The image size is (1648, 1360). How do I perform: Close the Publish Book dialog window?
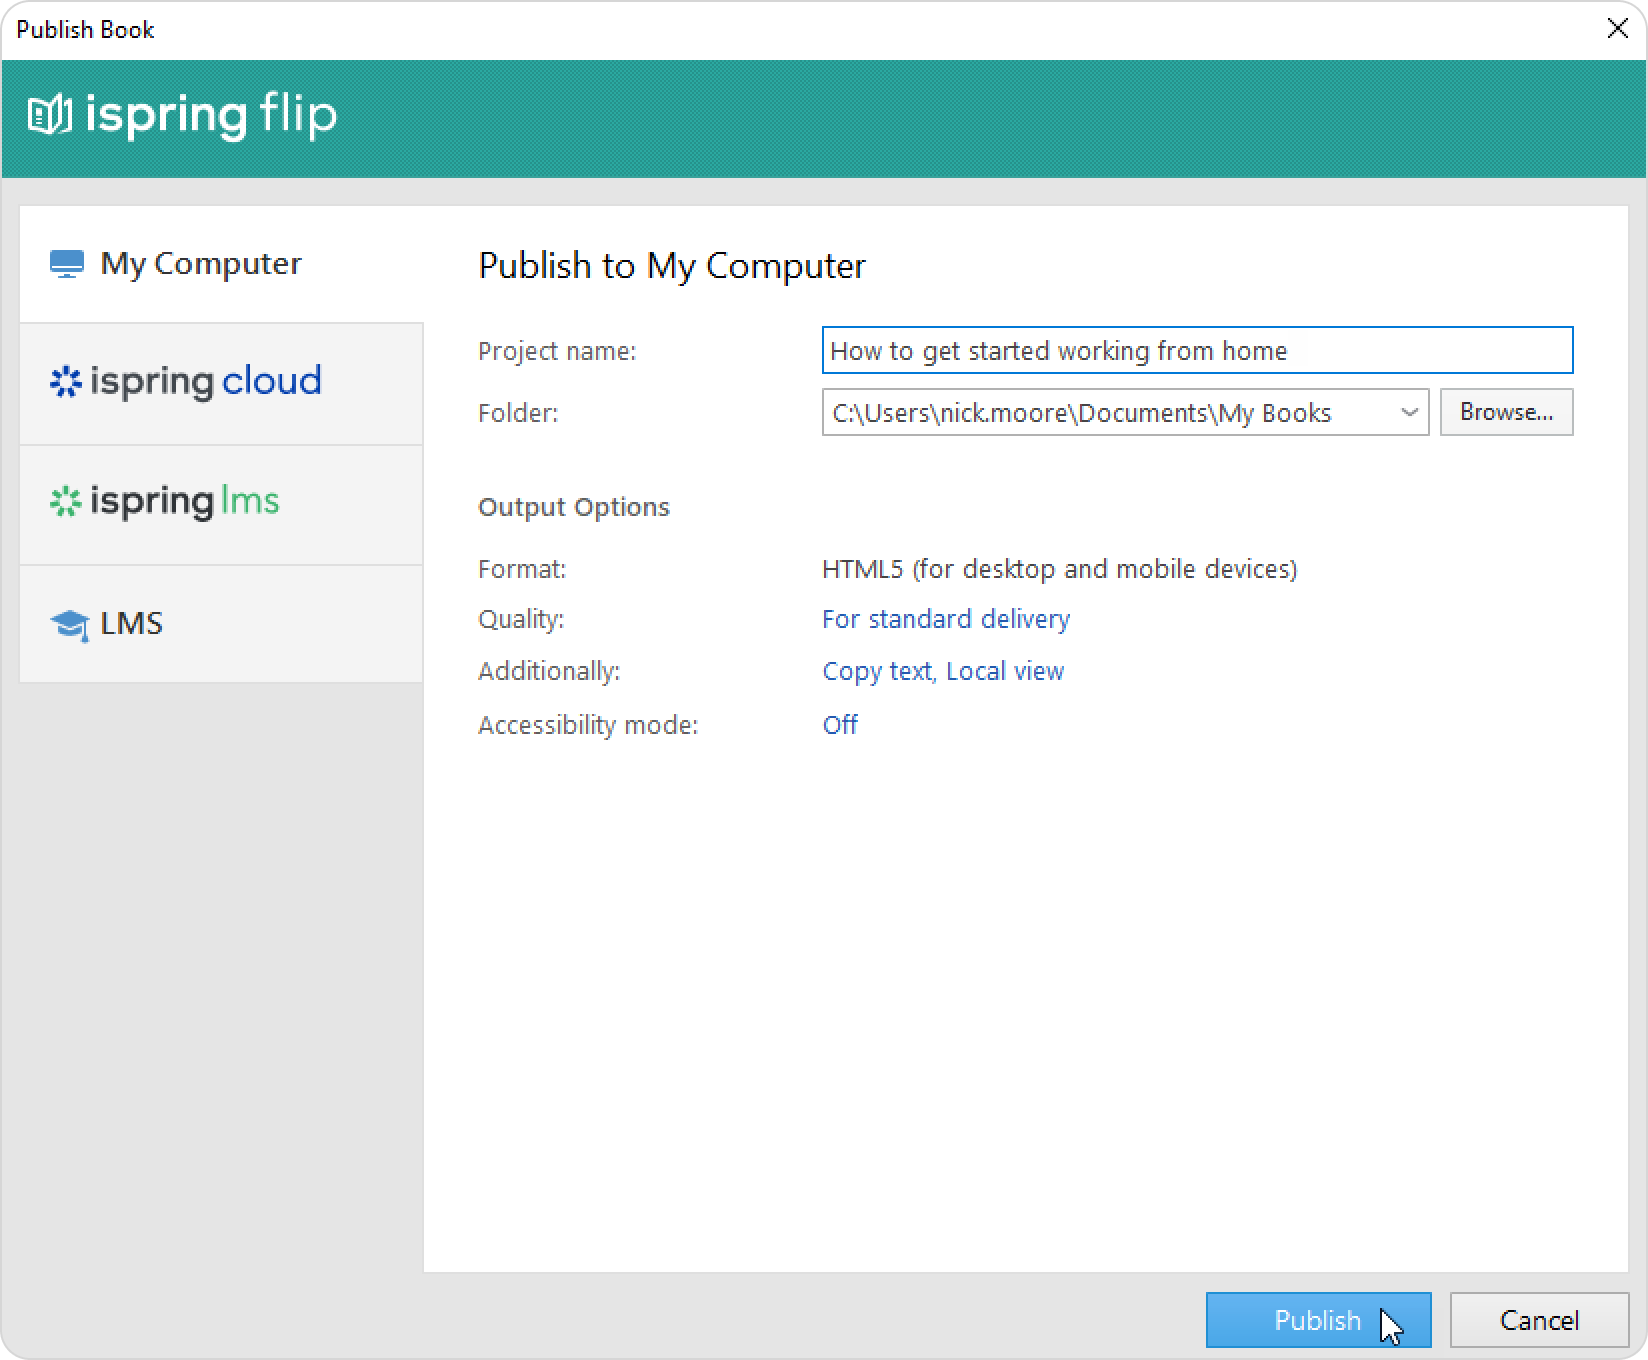pos(1617,29)
